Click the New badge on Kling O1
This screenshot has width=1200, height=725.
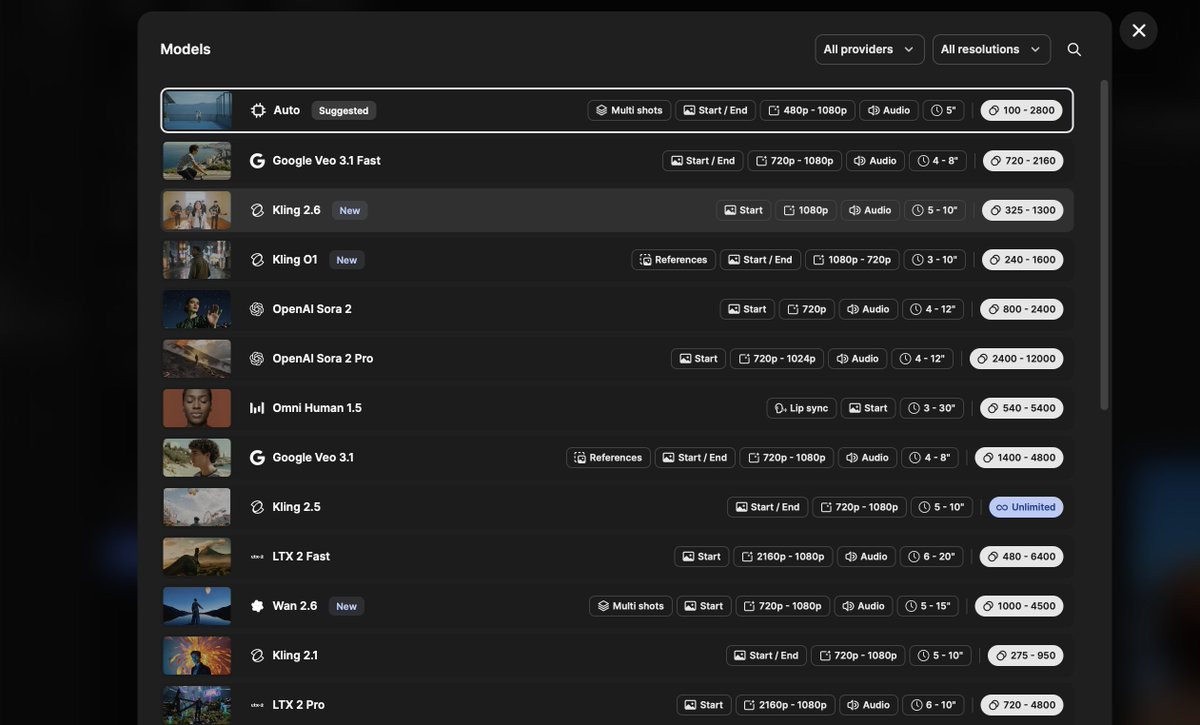pyautogui.click(x=347, y=259)
